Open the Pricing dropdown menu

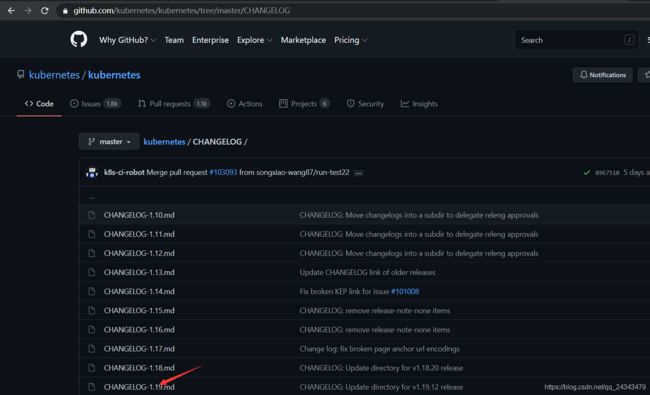pyautogui.click(x=351, y=40)
